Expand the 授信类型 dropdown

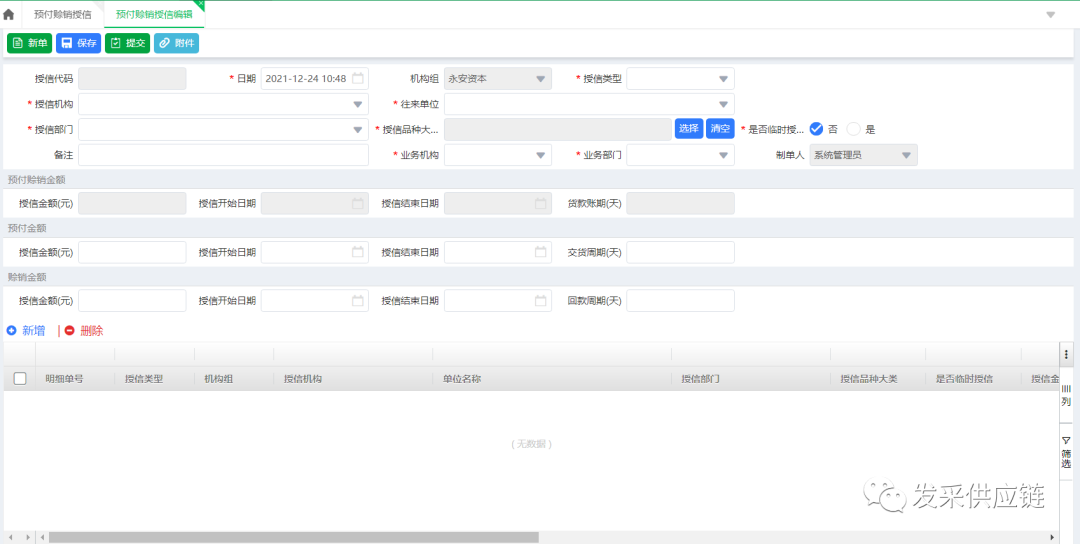point(723,79)
